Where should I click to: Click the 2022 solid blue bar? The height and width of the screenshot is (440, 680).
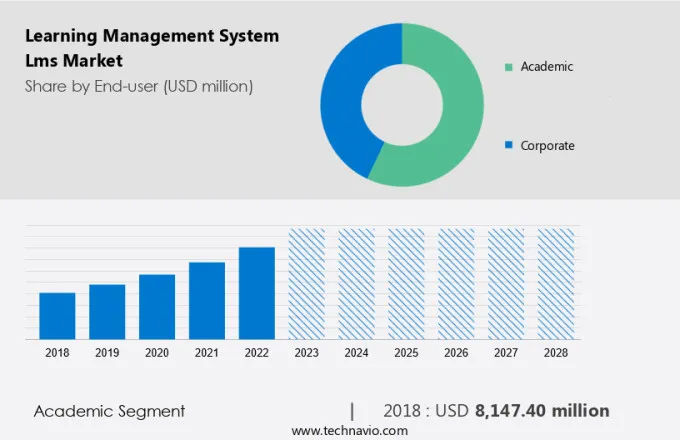click(257, 292)
